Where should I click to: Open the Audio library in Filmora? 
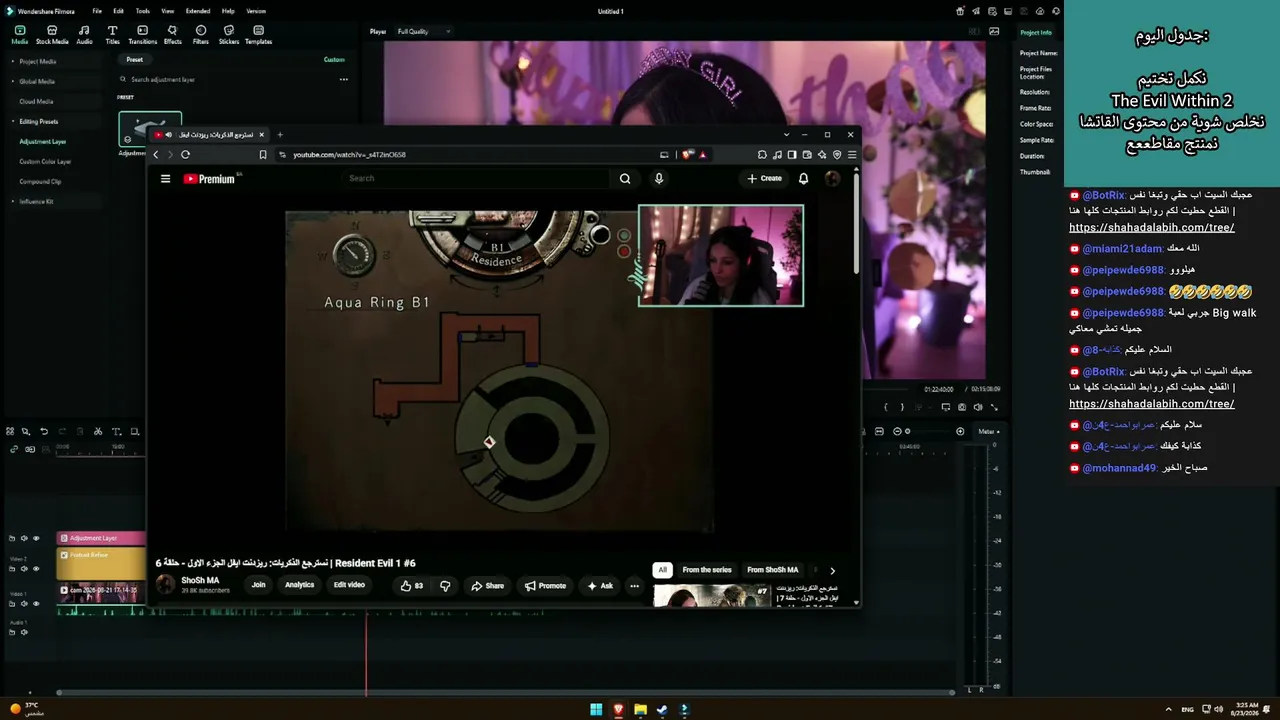[x=84, y=35]
